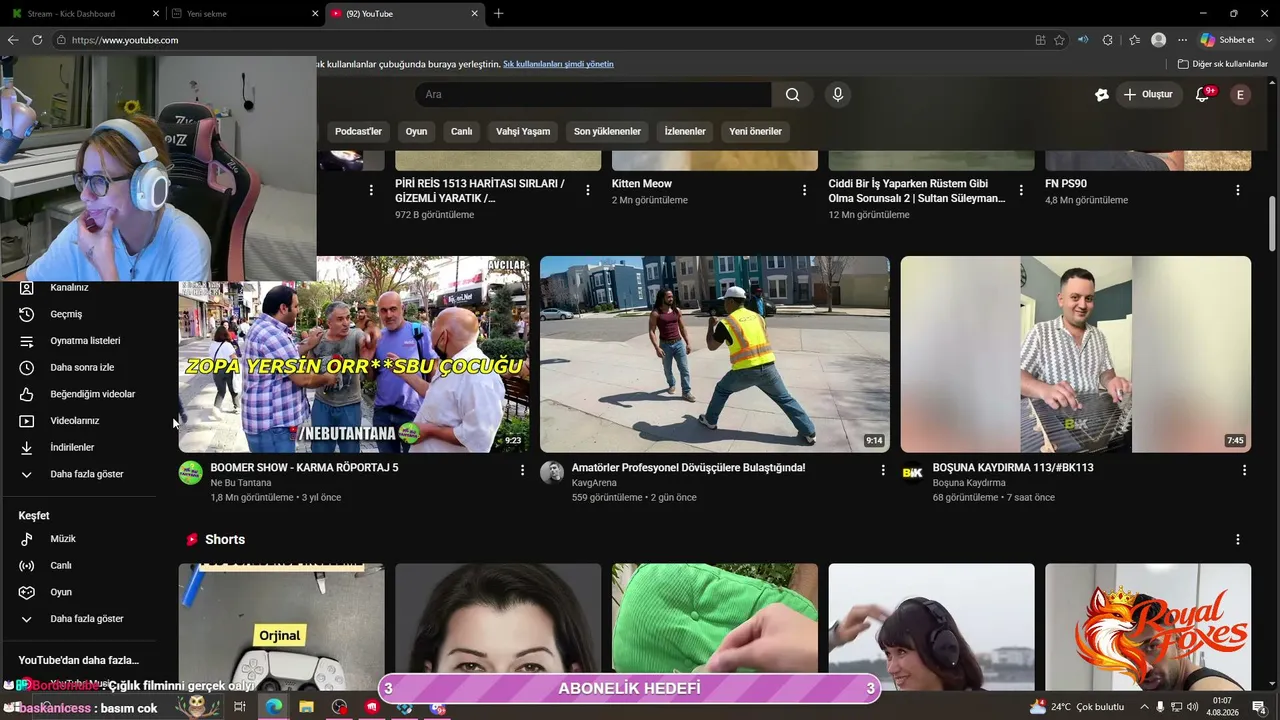The image size is (1280, 720).
Task: Open the browser profile avatar
Action: pyautogui.click(x=1158, y=40)
